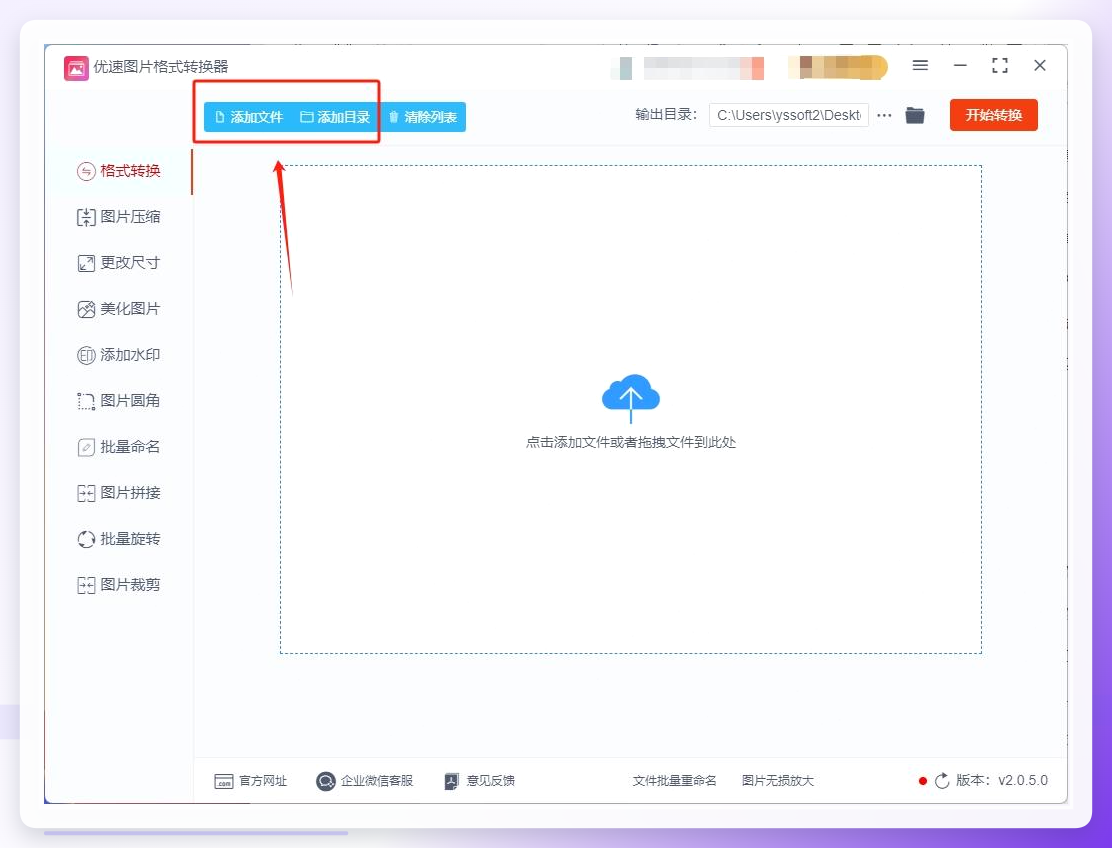Select 图片圆角 in sidebar
Image resolution: width=1112 pixels, height=848 pixels.
pyautogui.click(x=118, y=401)
